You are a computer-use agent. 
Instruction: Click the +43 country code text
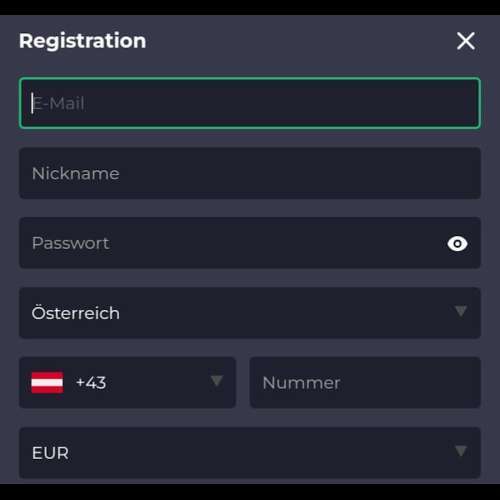tap(91, 383)
